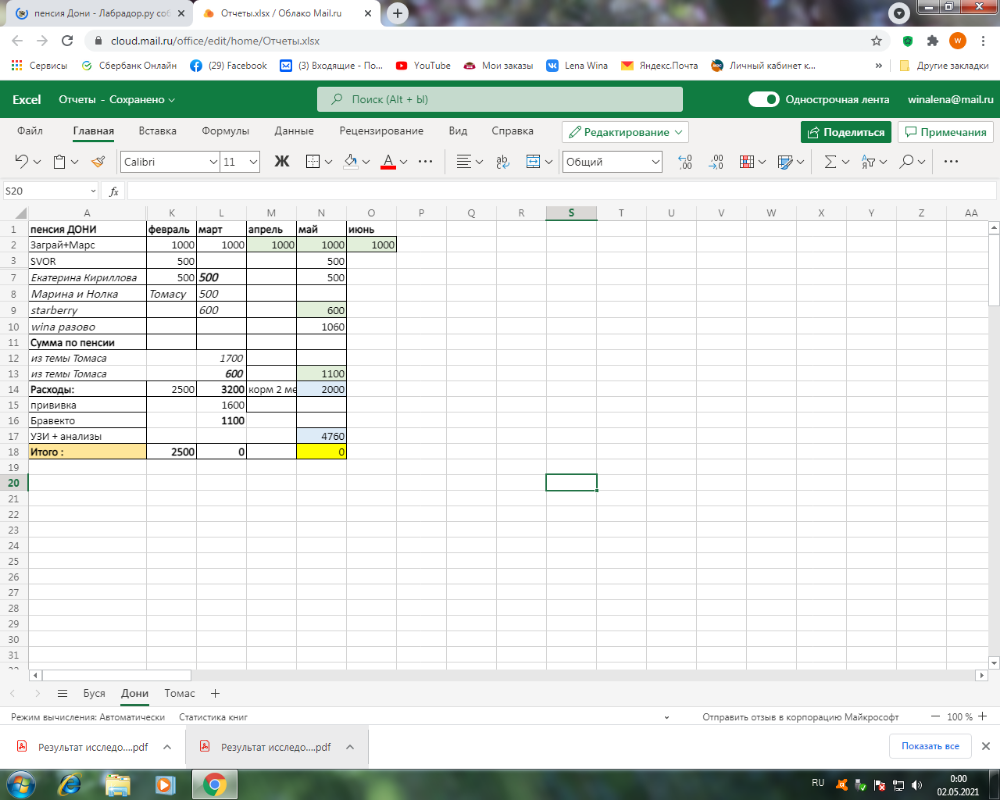Click the wrap text icon
The width and height of the screenshot is (1000, 800).
point(503,161)
